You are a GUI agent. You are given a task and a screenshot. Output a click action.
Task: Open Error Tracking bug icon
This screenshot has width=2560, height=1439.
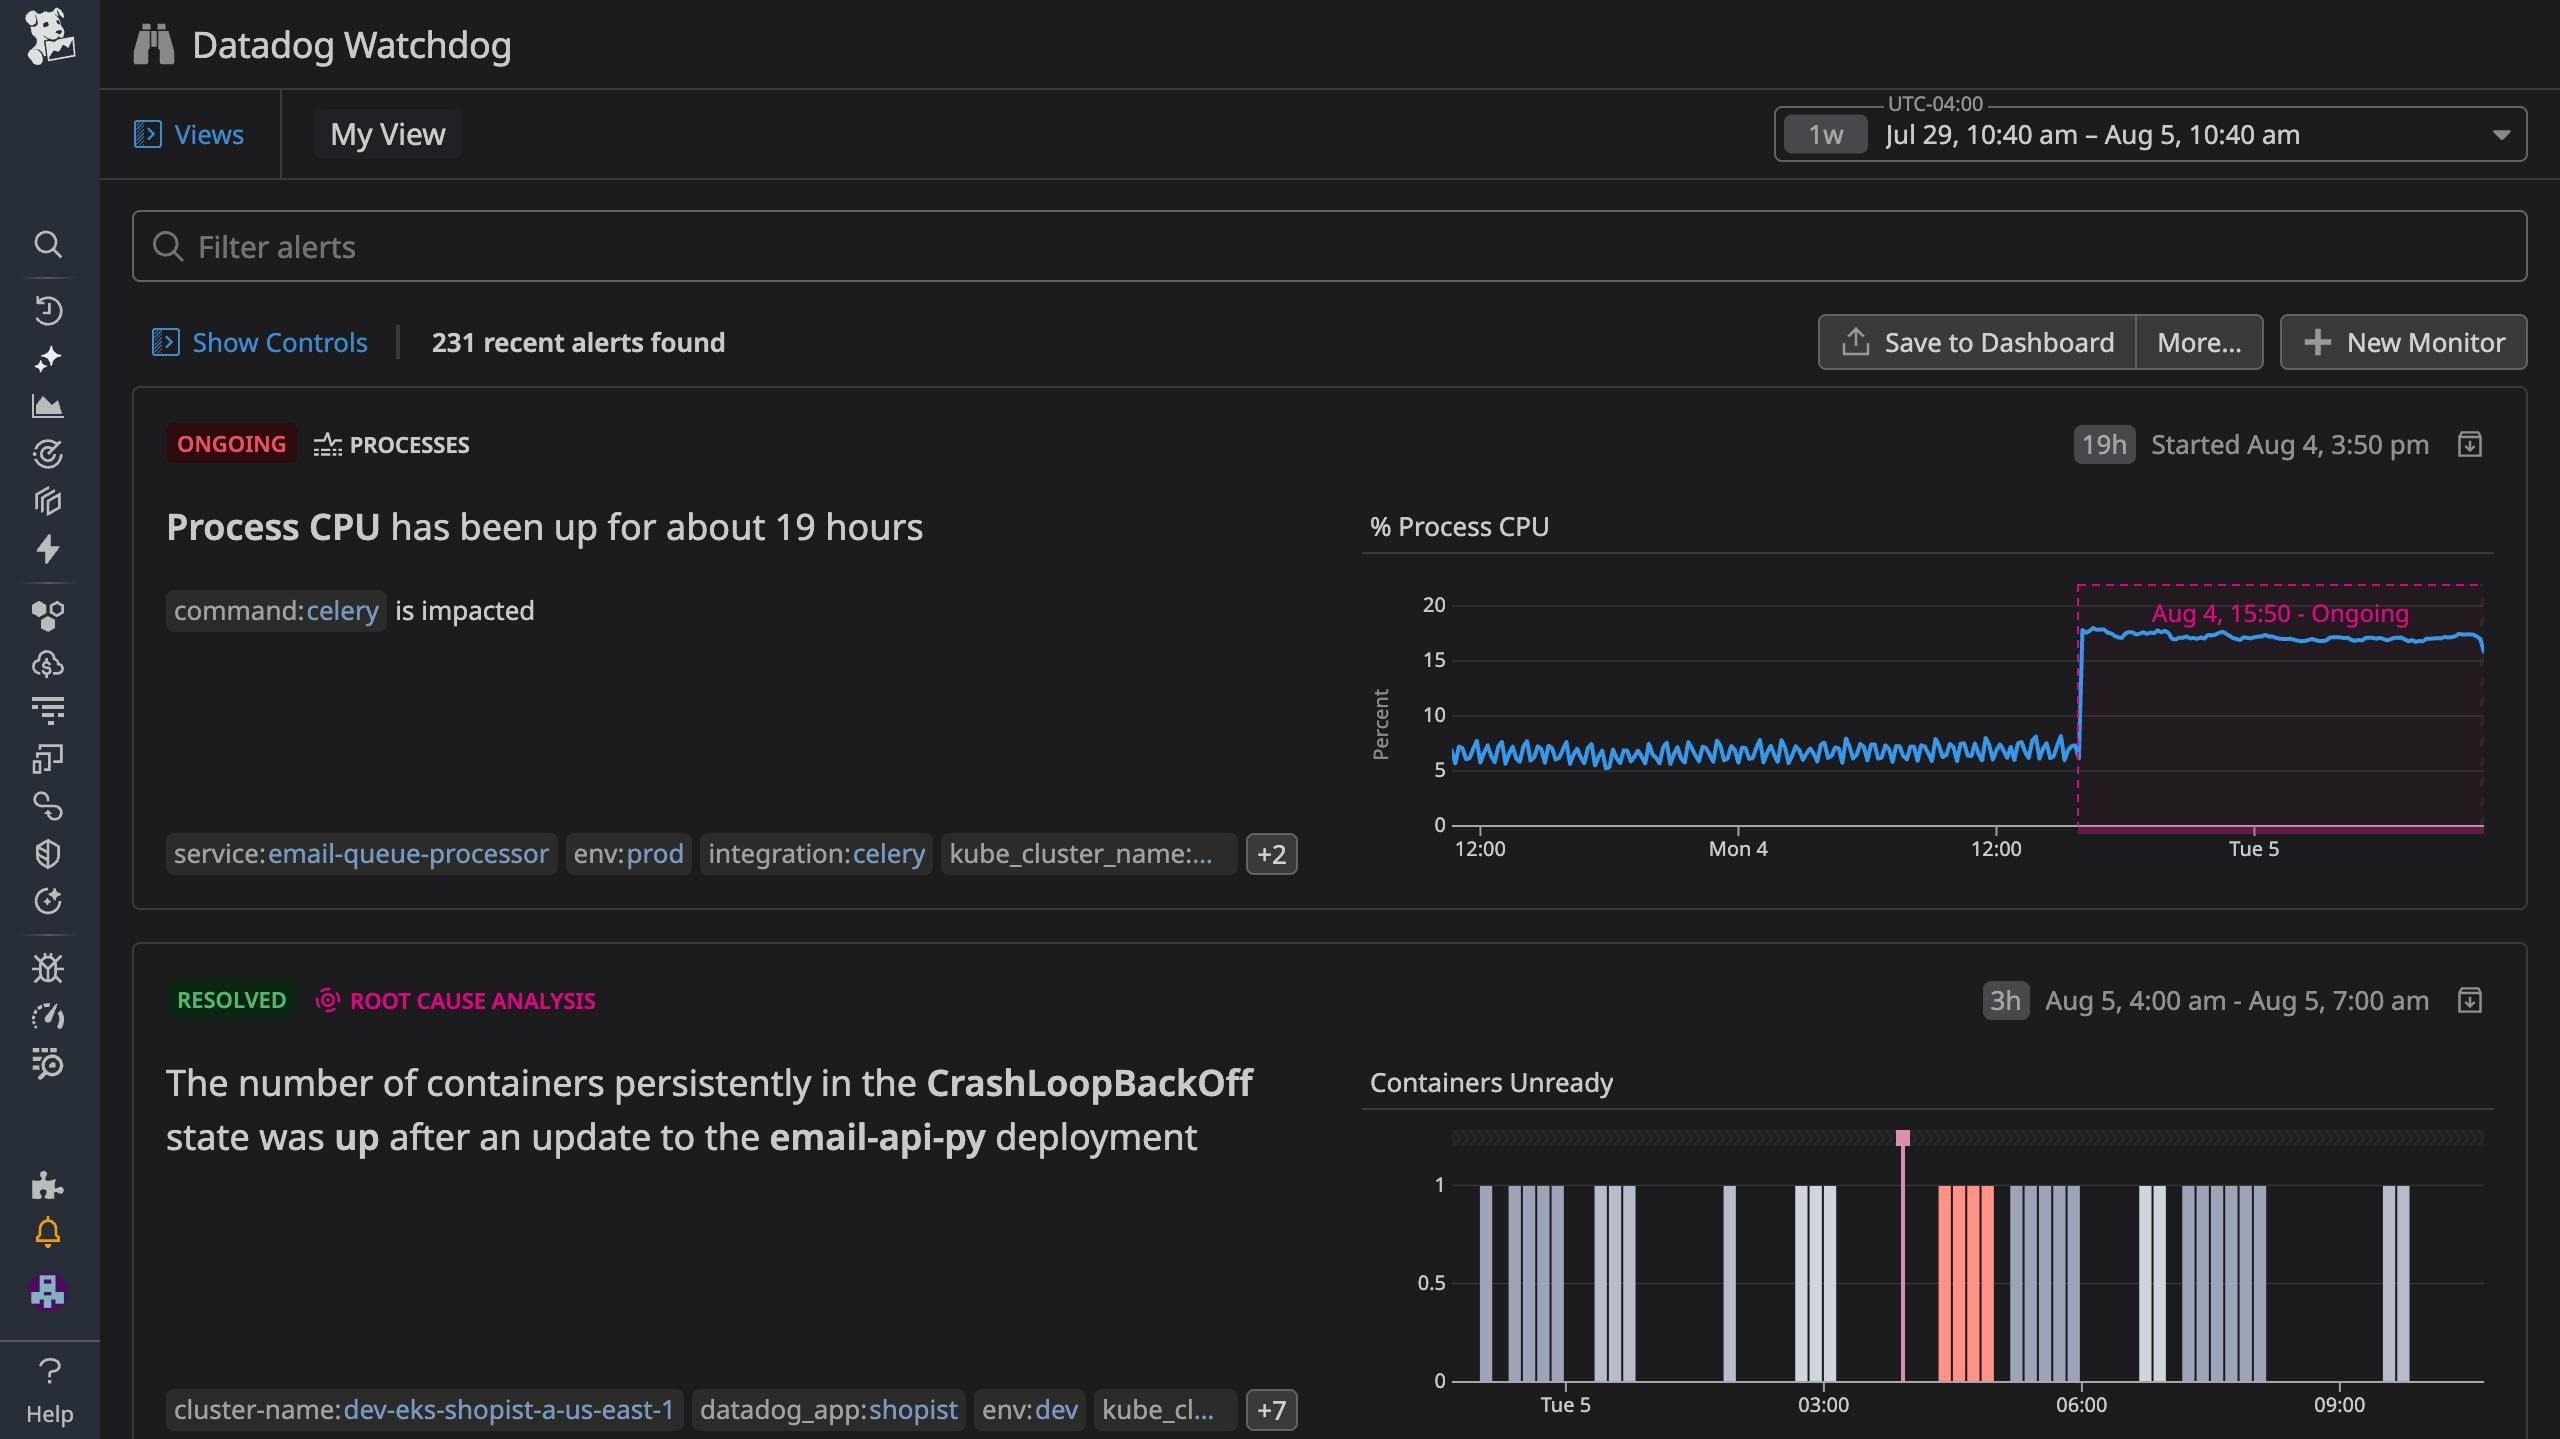click(48, 968)
